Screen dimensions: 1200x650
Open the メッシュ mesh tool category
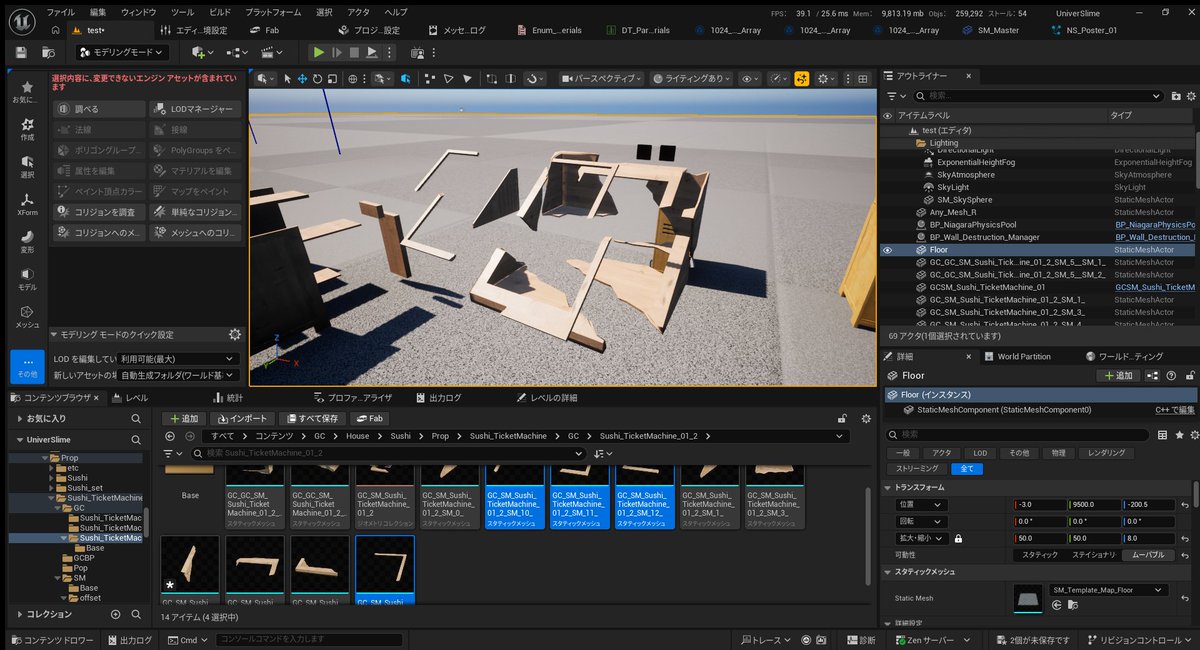27,317
